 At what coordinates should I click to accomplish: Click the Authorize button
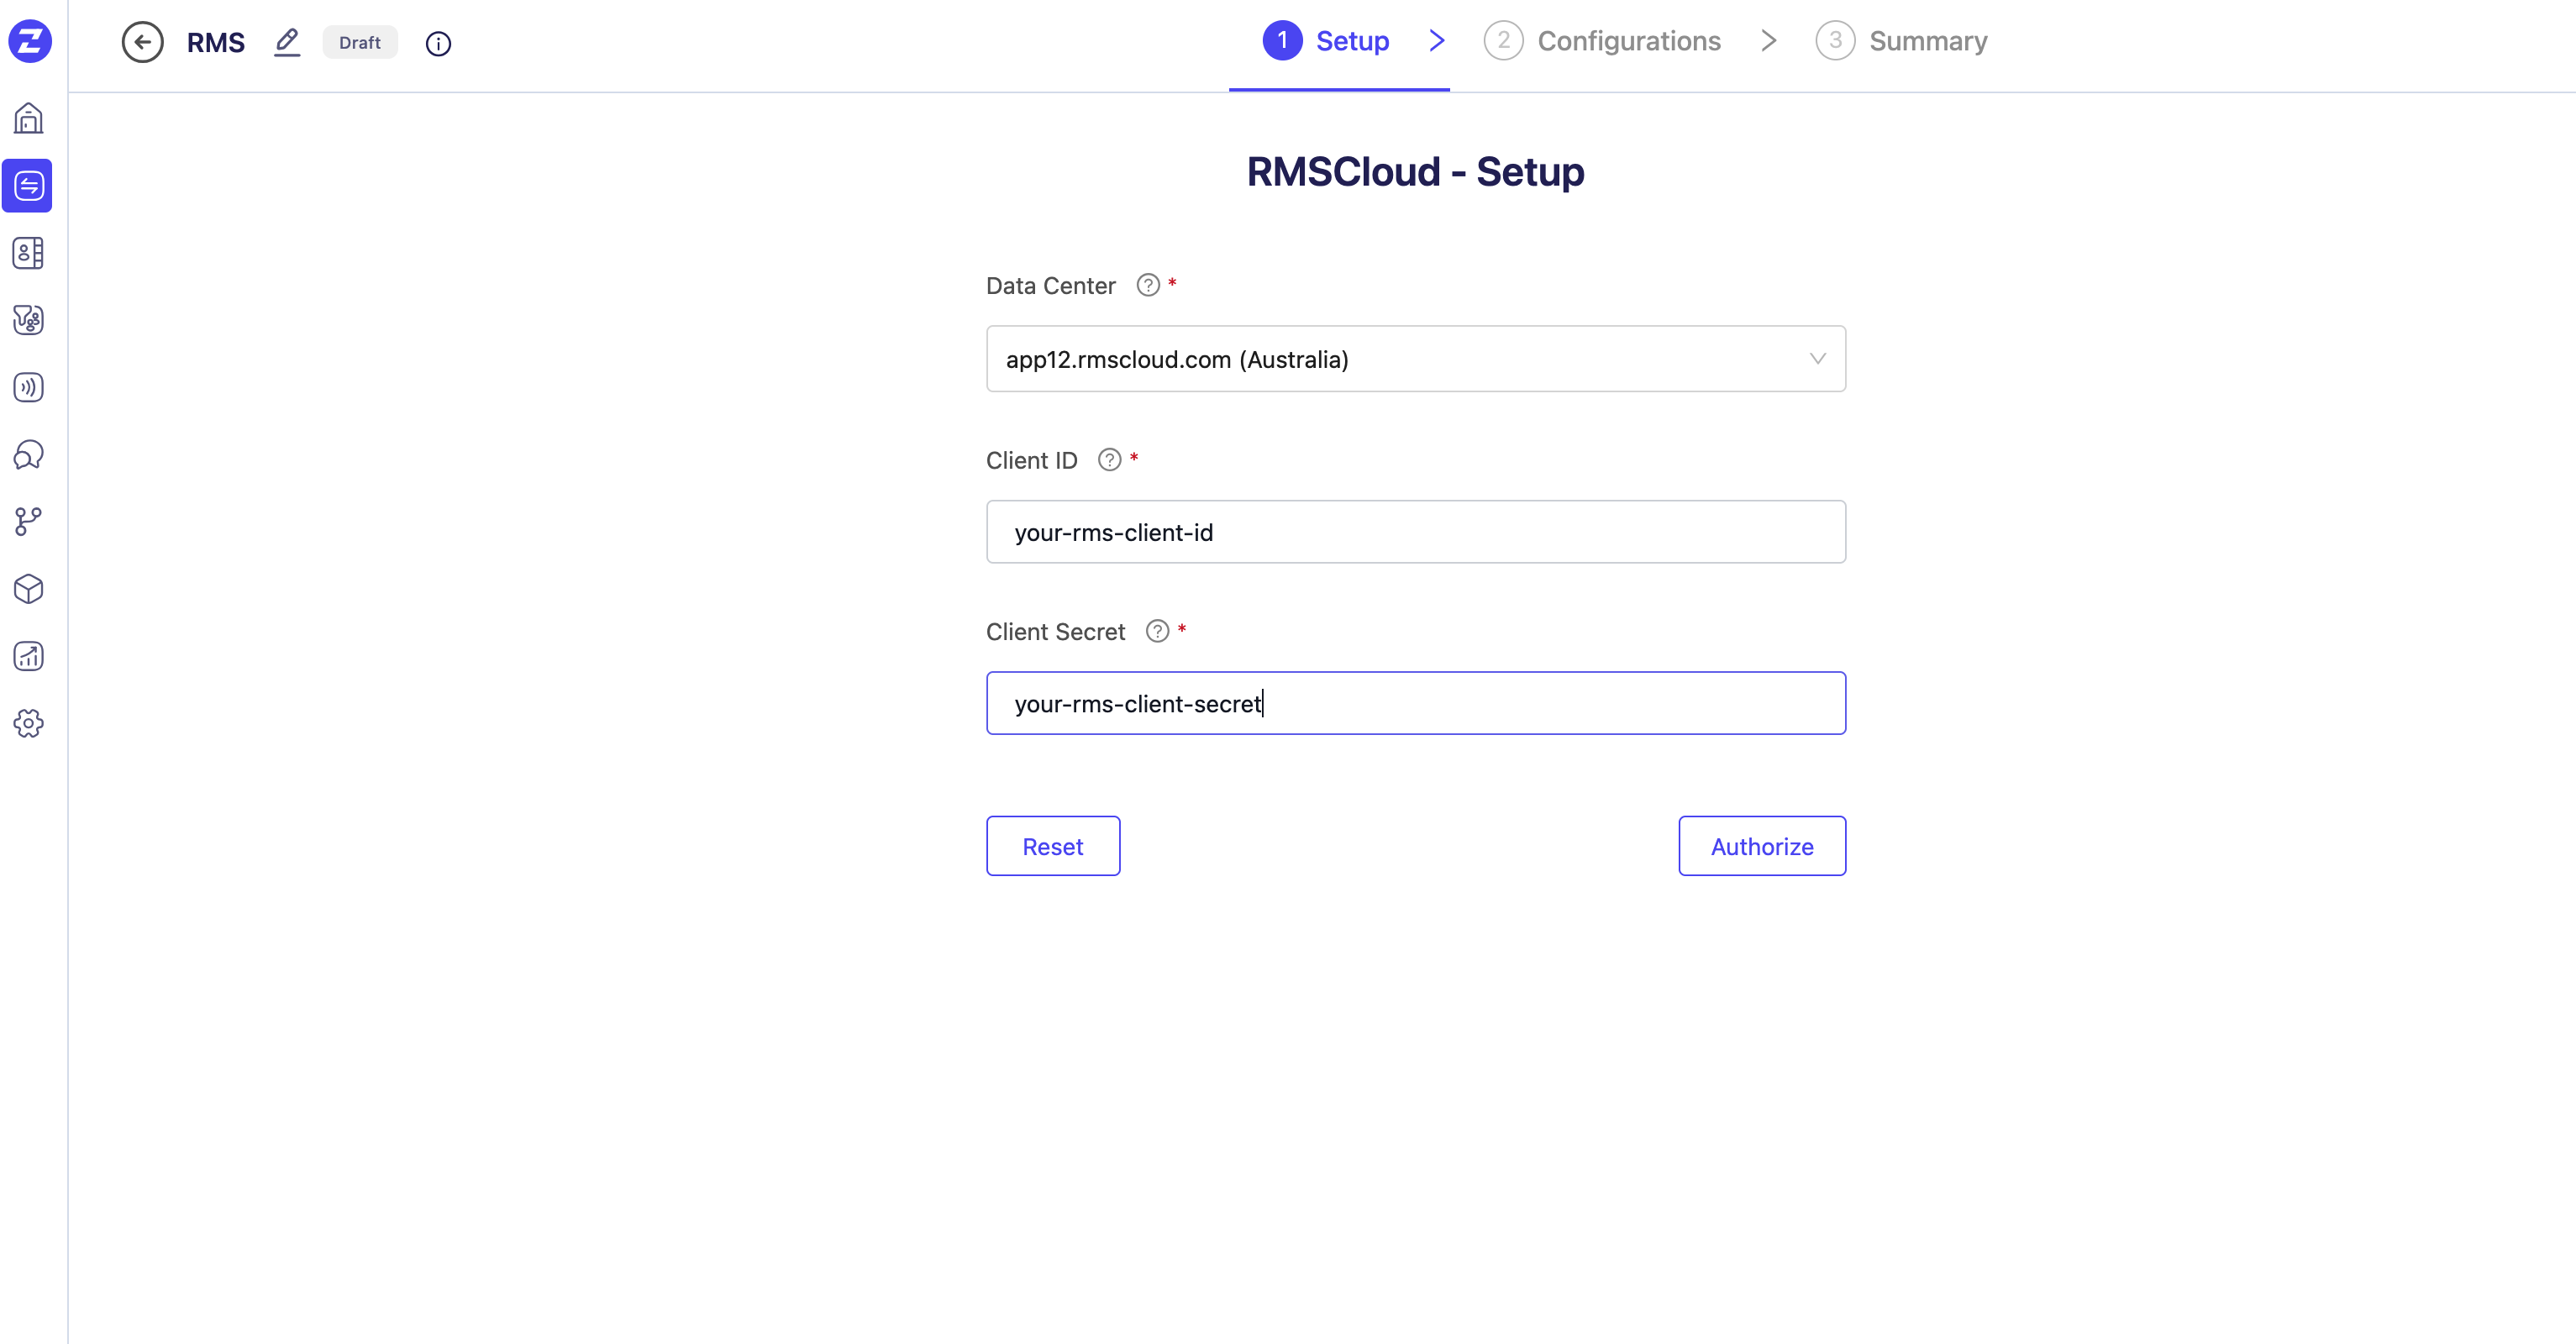coord(1762,846)
